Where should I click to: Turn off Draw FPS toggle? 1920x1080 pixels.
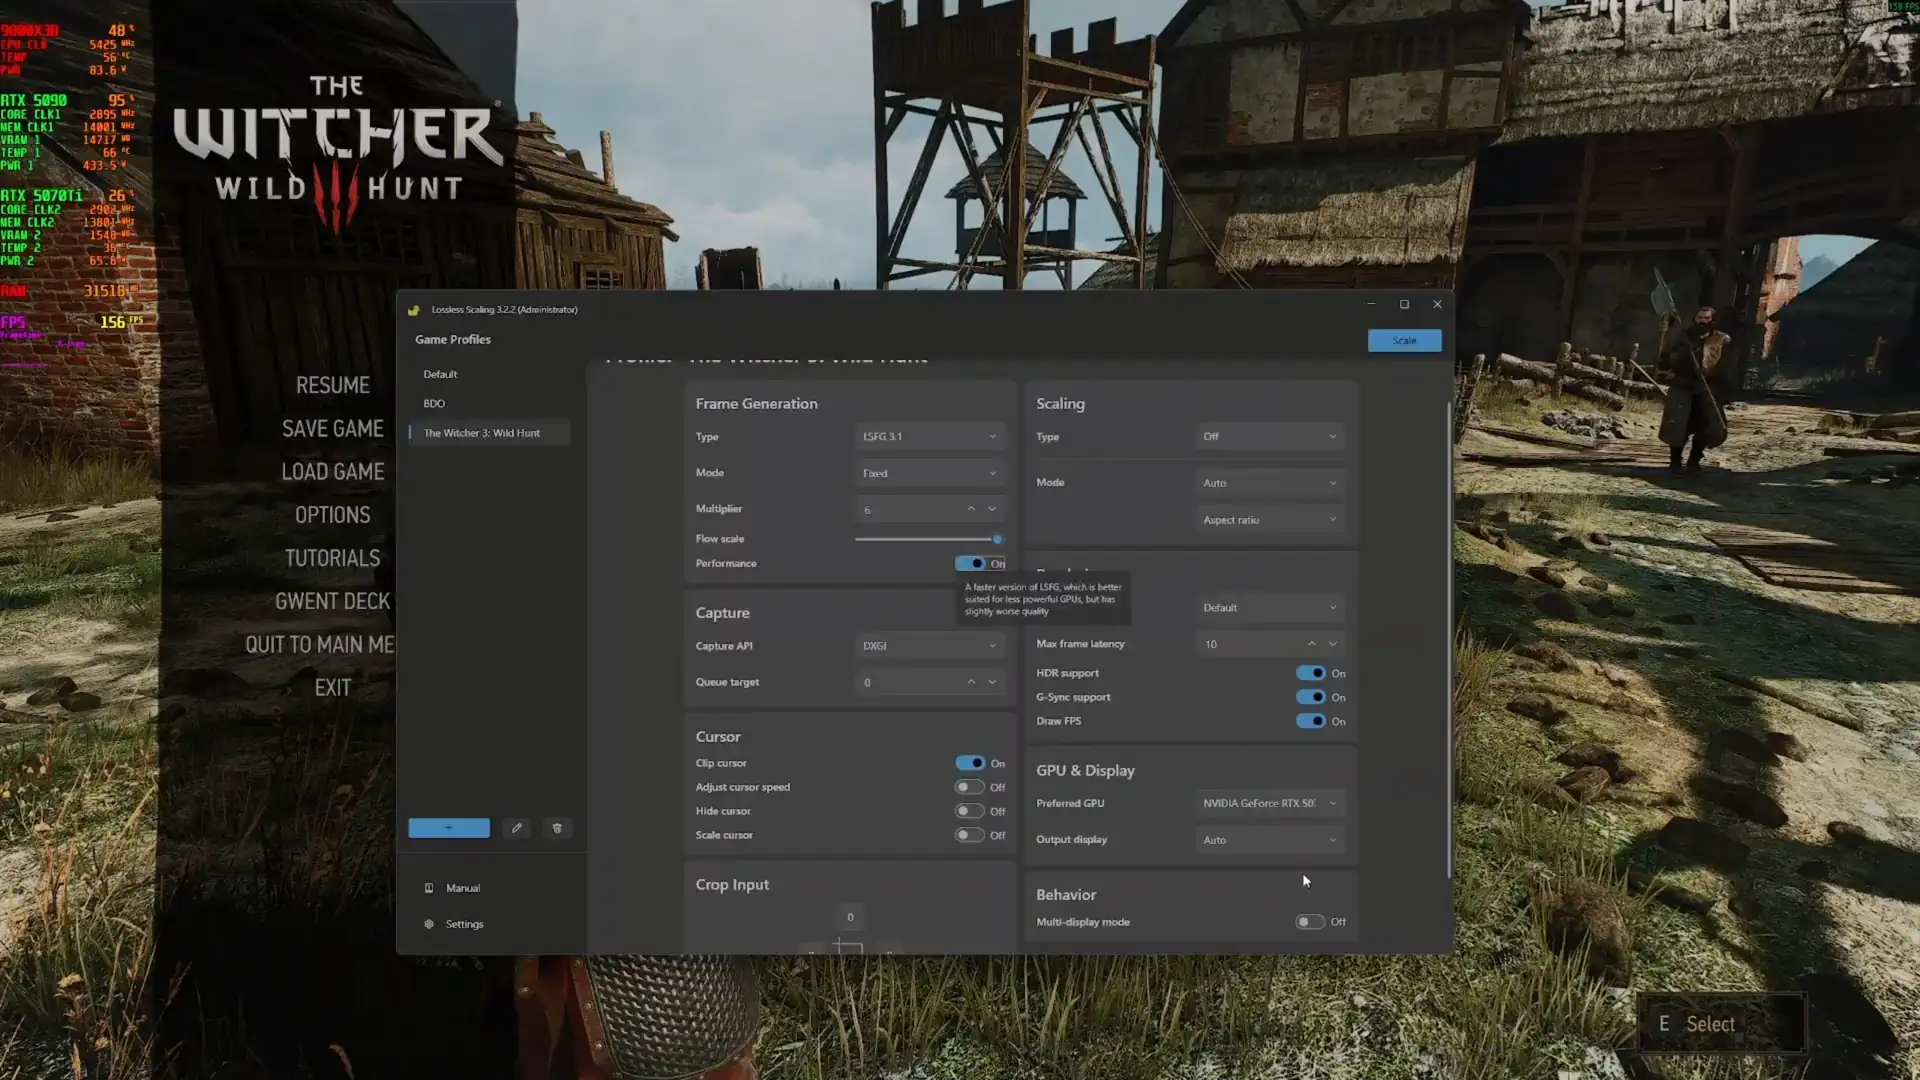(1311, 721)
